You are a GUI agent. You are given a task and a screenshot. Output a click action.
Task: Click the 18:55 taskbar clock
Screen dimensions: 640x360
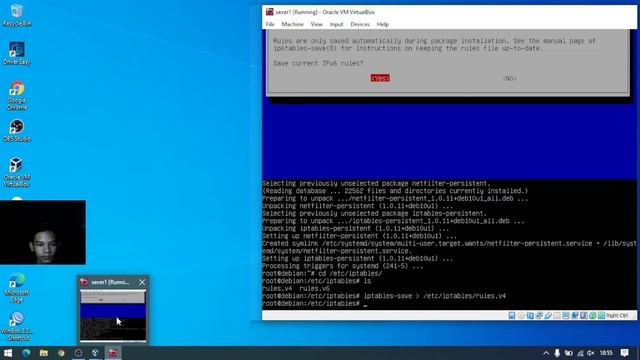click(x=606, y=353)
